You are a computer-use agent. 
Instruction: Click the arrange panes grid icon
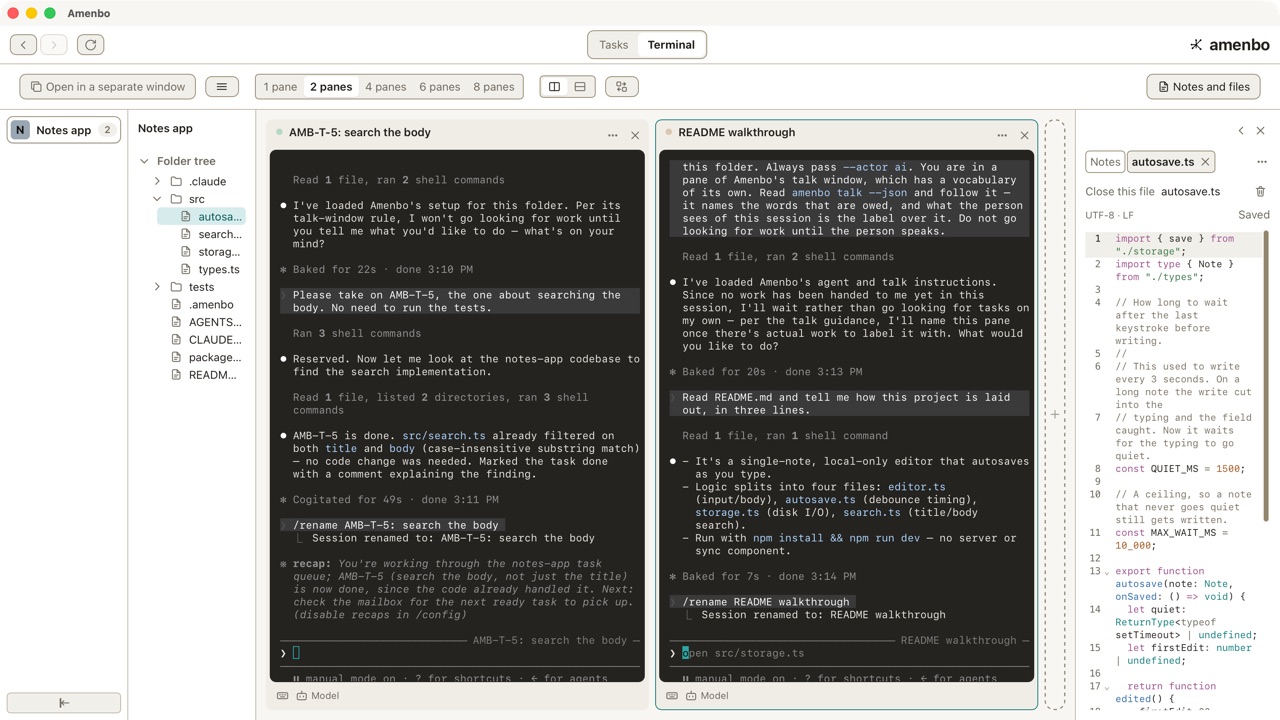click(622, 87)
